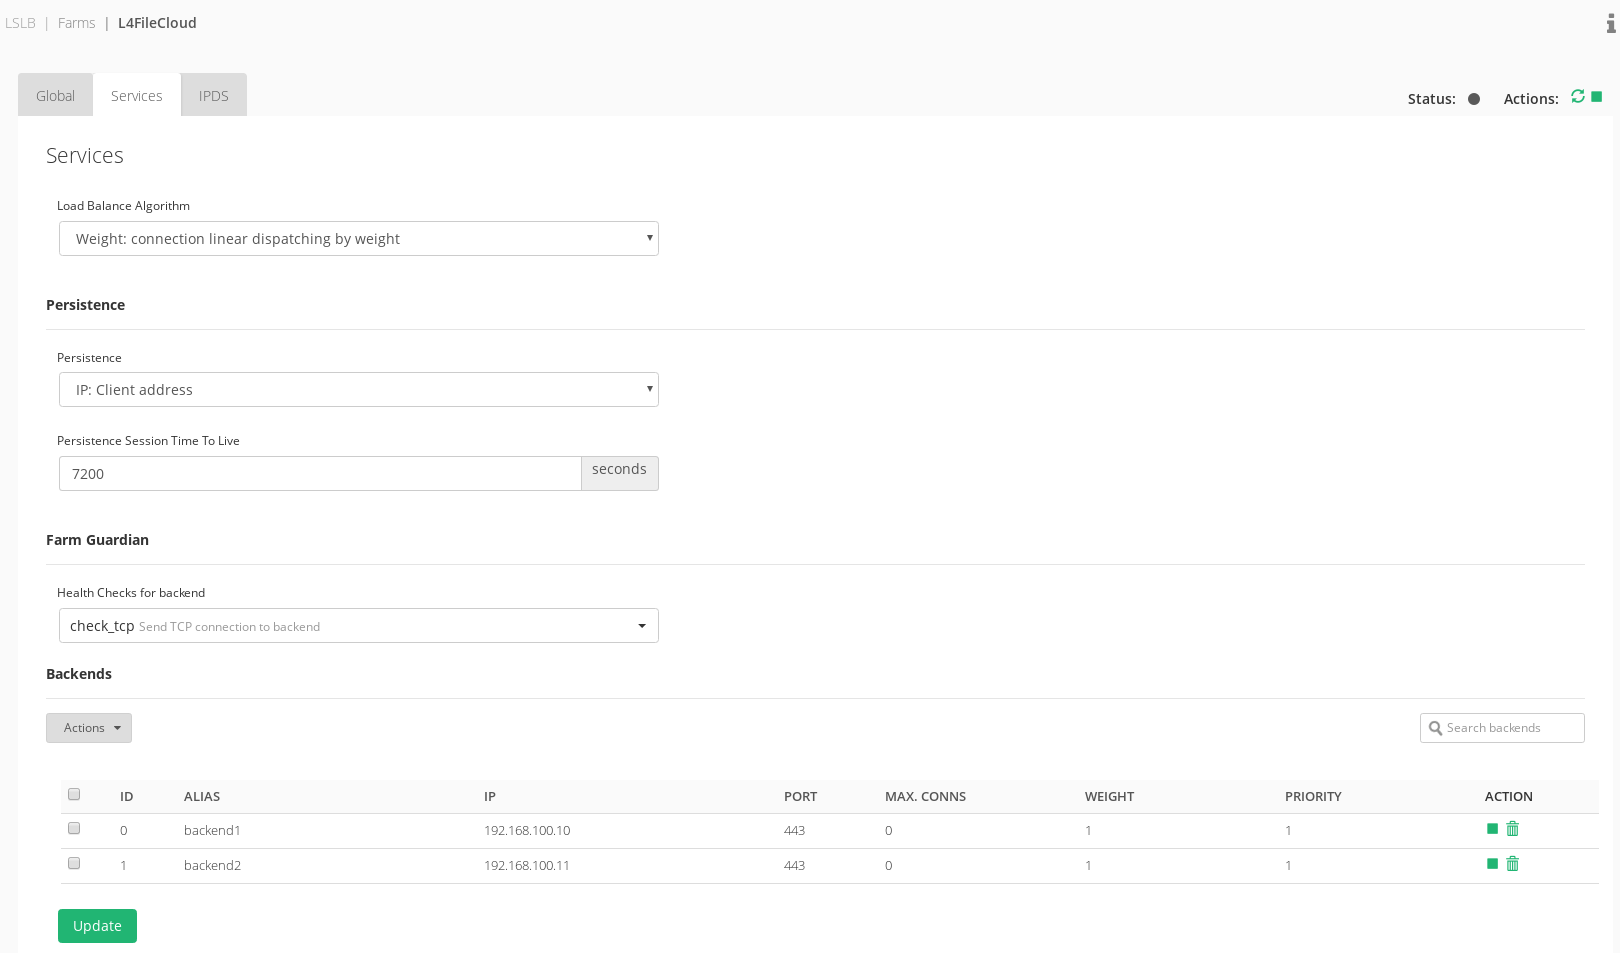1620x953 pixels.
Task: Go to LSLB breadcrumb link
Action: pyautogui.click(x=20, y=23)
